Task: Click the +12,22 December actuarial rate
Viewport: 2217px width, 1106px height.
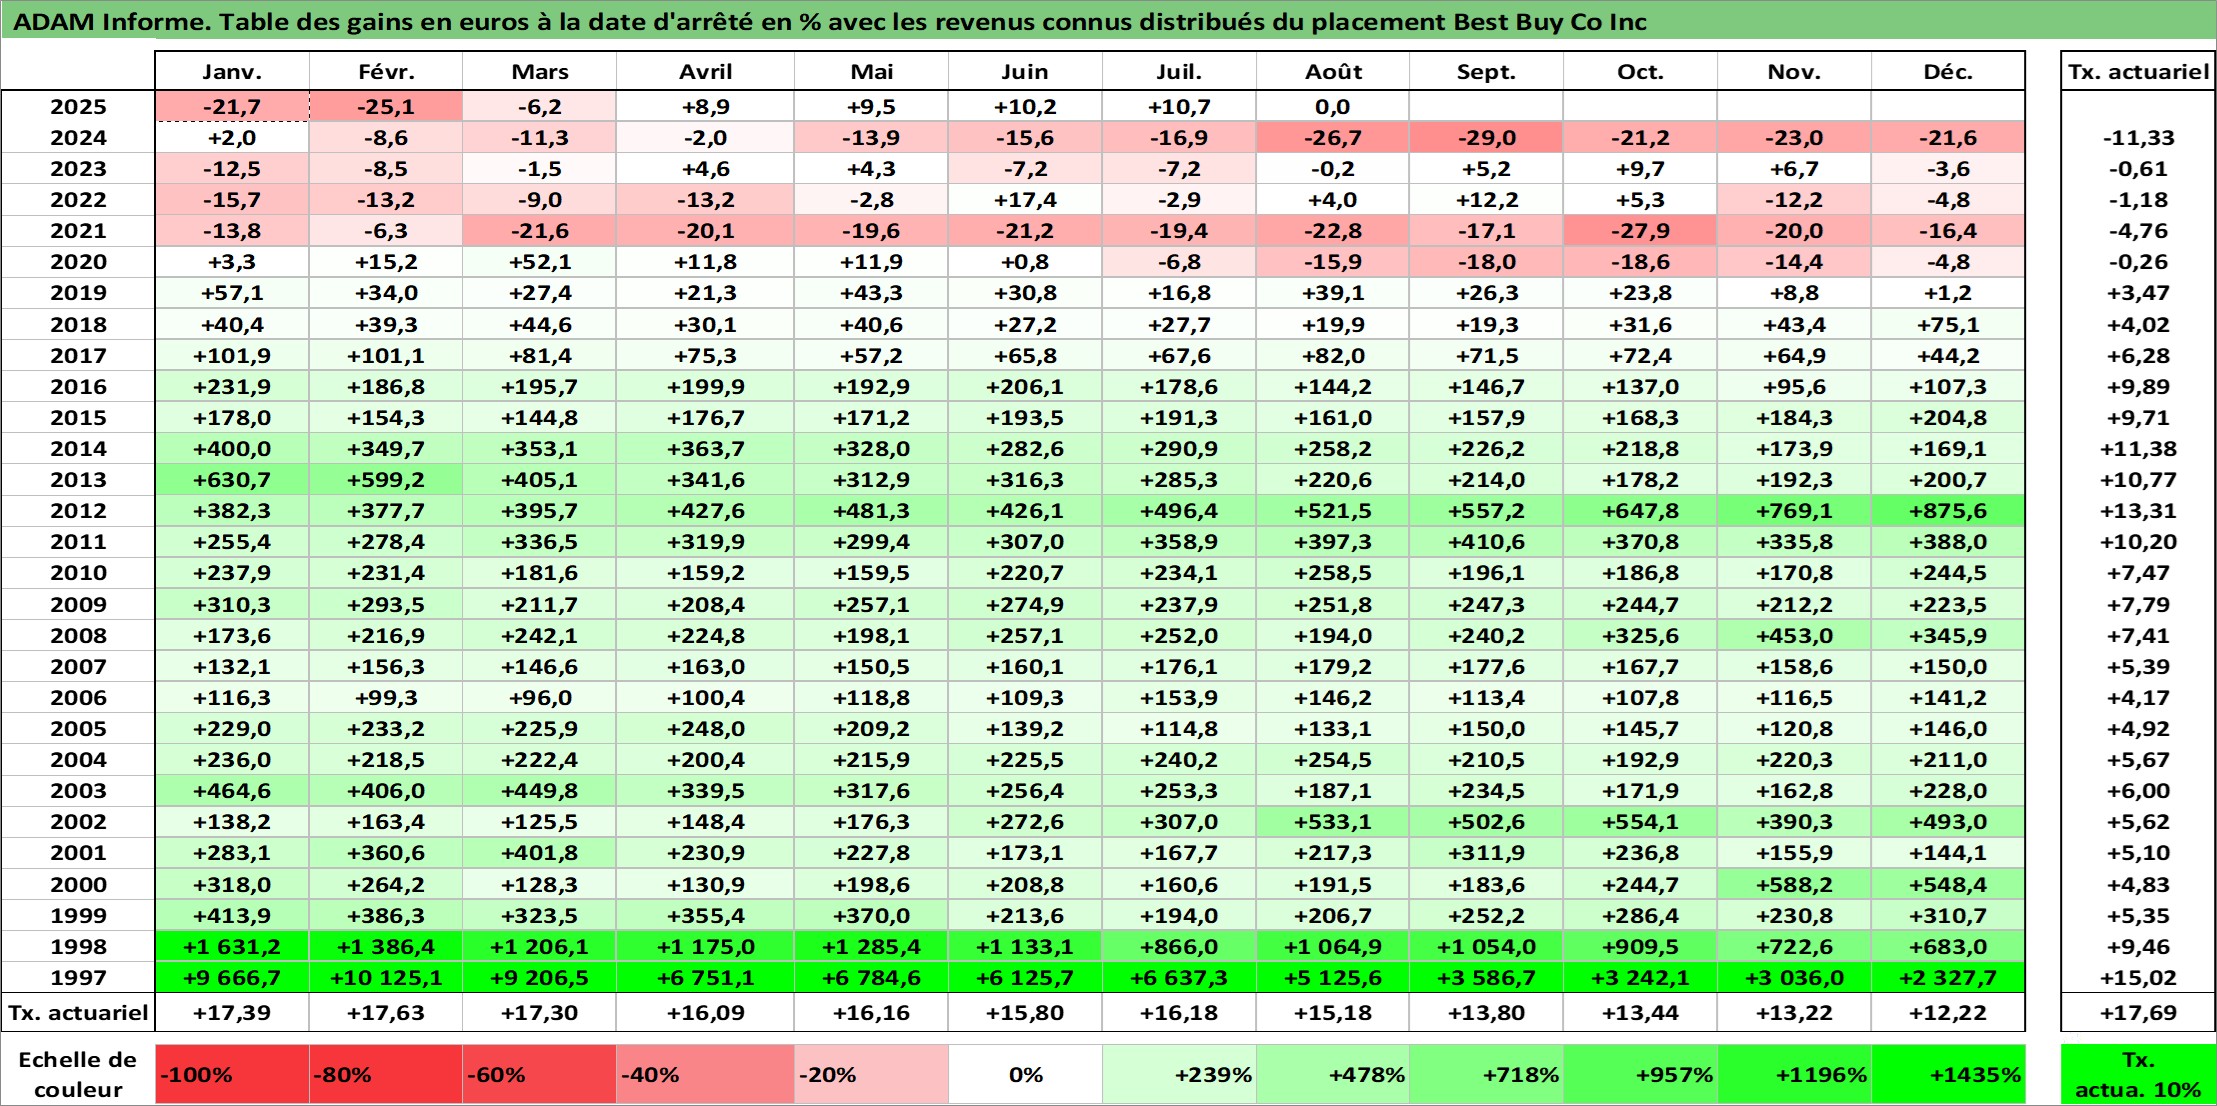Action: click(x=1948, y=1013)
